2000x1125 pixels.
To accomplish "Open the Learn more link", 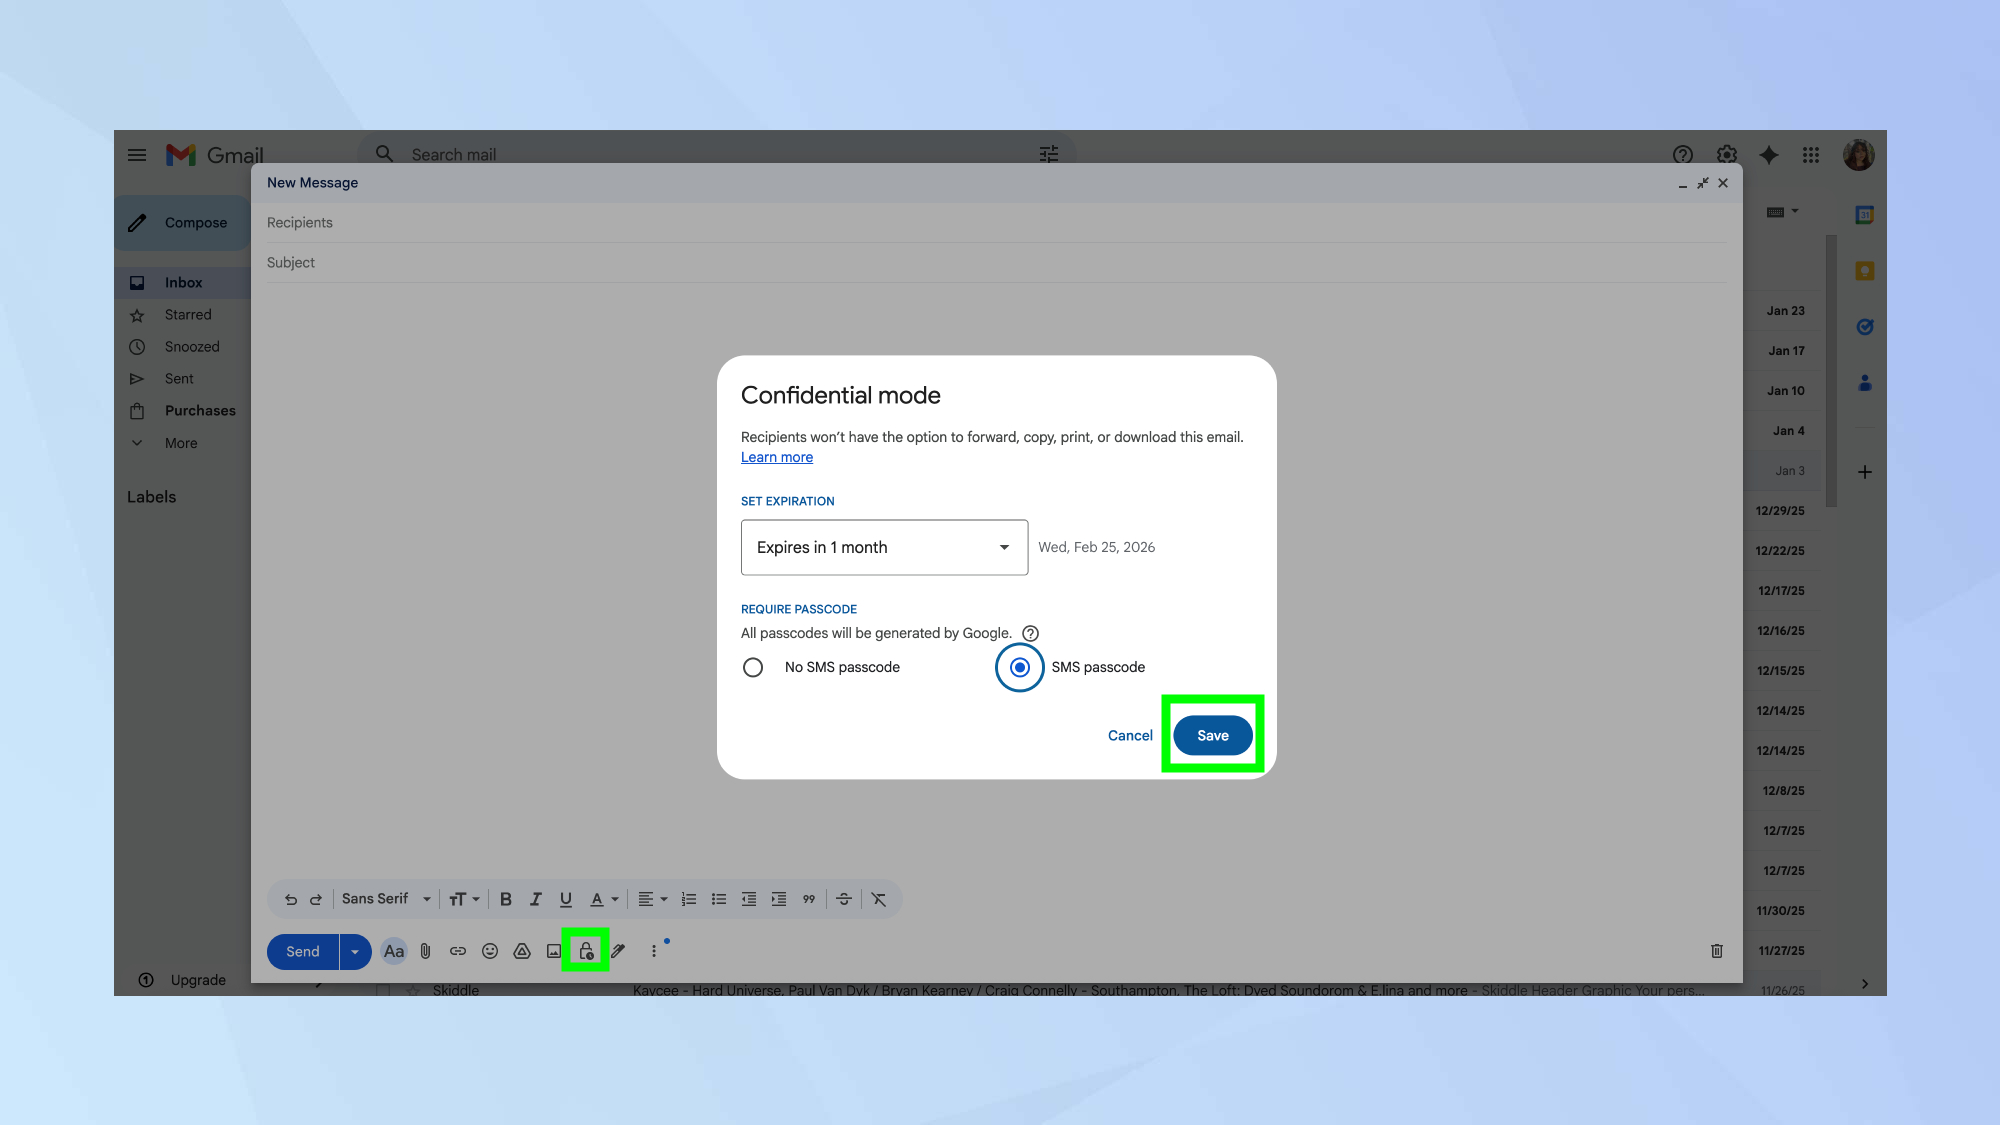I will click(776, 457).
